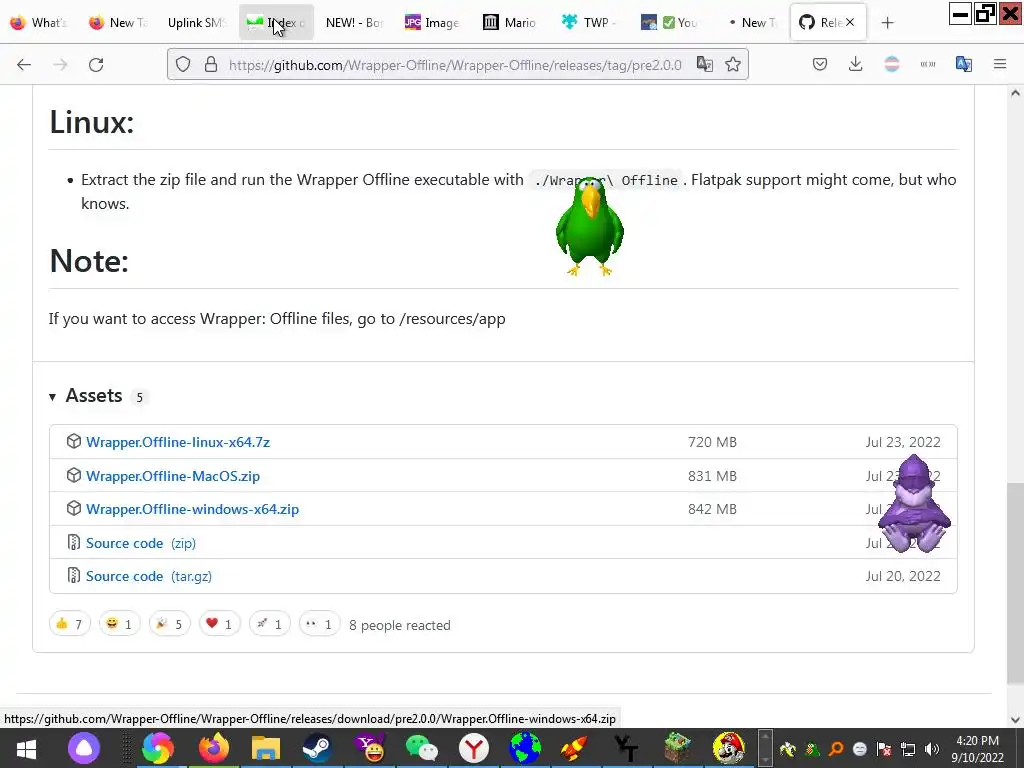Click the scrollbar up arrow

(1015, 93)
